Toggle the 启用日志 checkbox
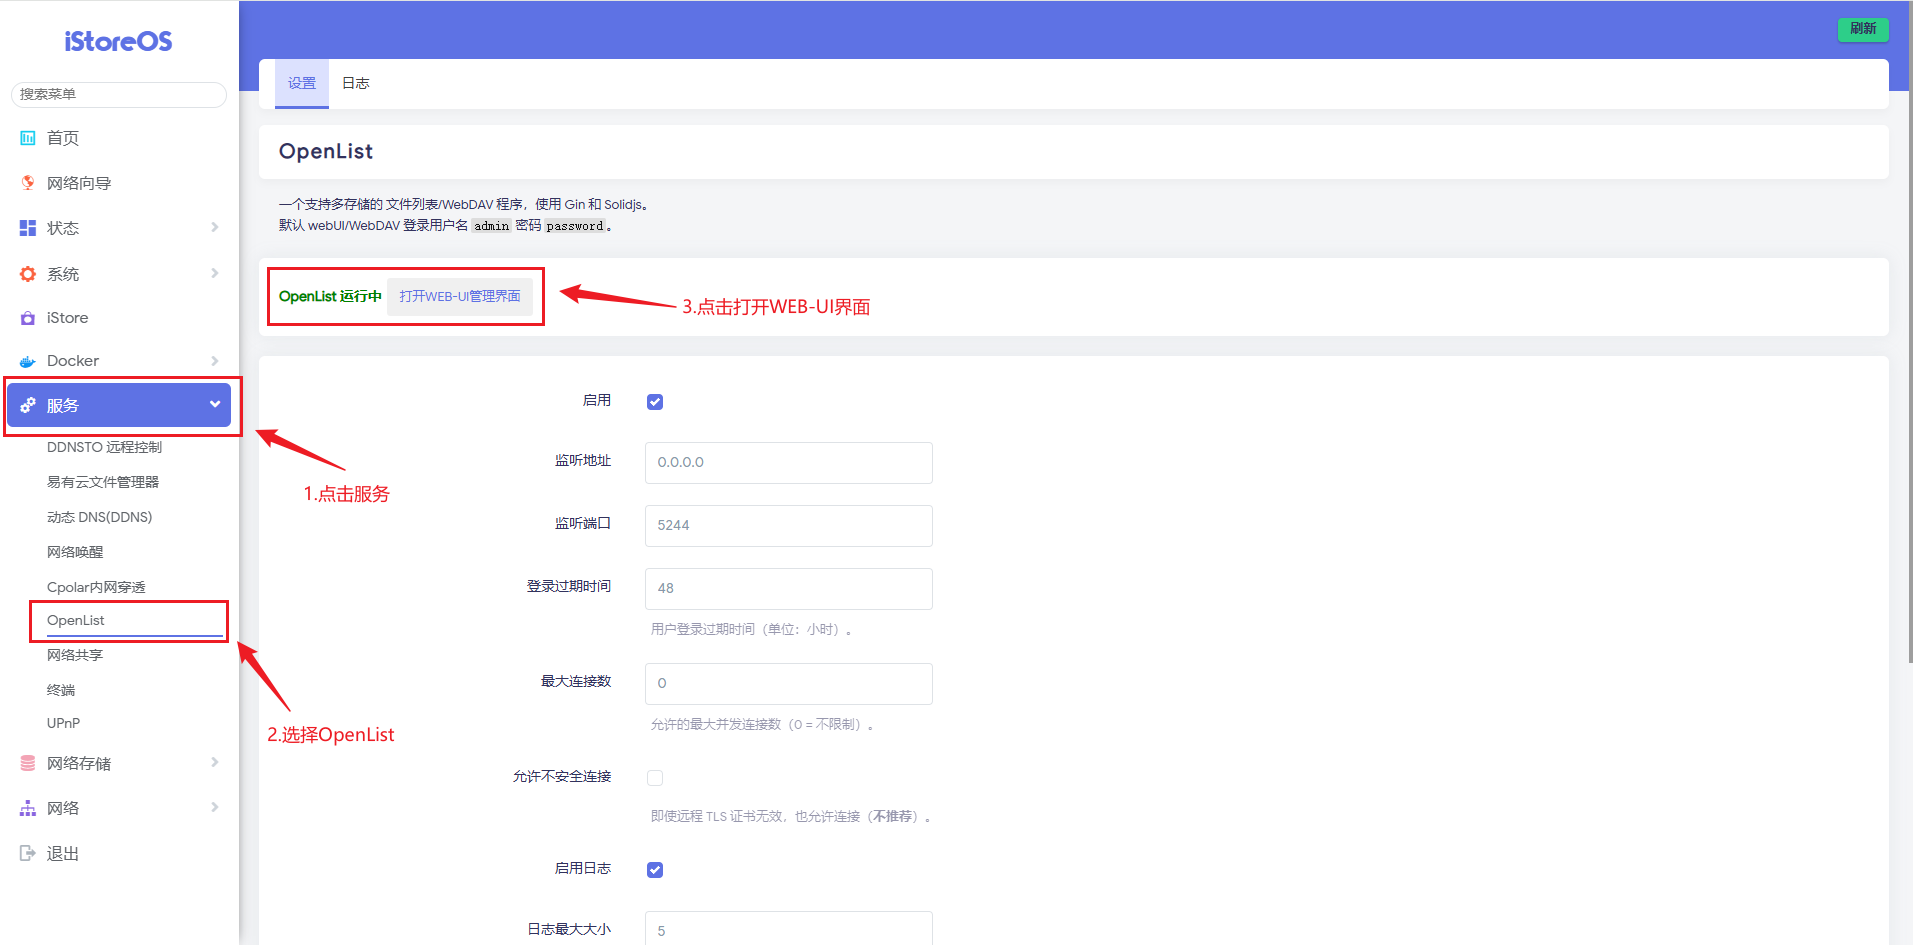Image resolution: width=1913 pixels, height=945 pixels. pyautogui.click(x=655, y=870)
